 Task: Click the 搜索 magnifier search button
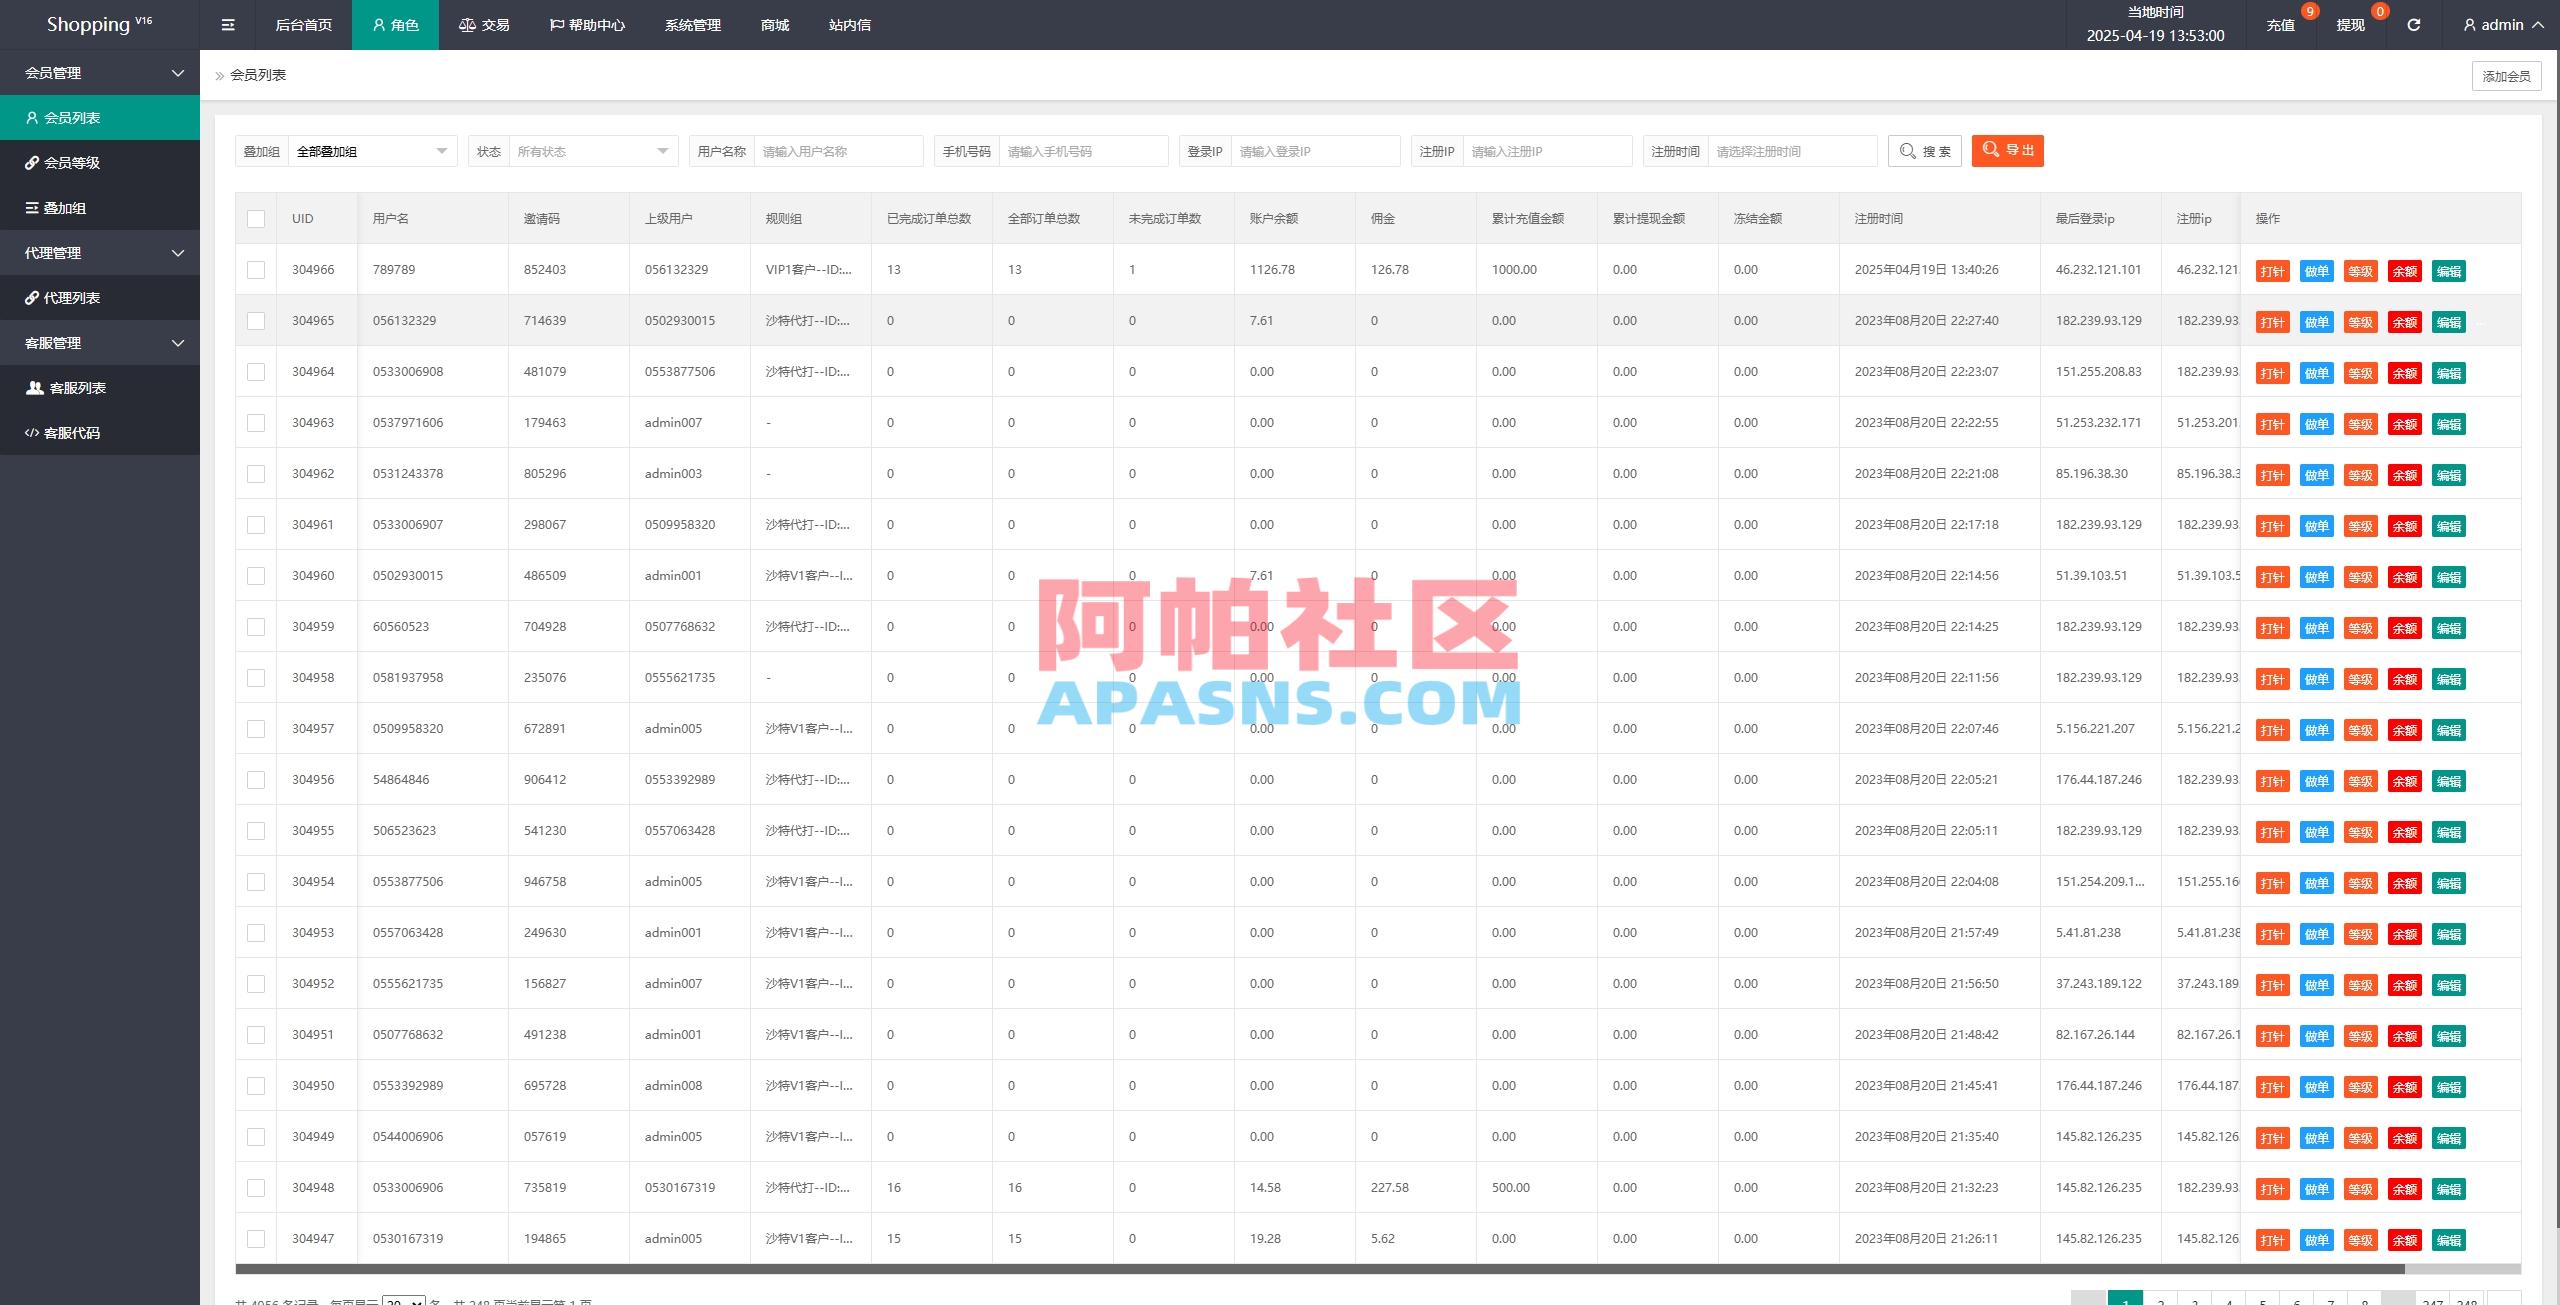coord(1924,151)
